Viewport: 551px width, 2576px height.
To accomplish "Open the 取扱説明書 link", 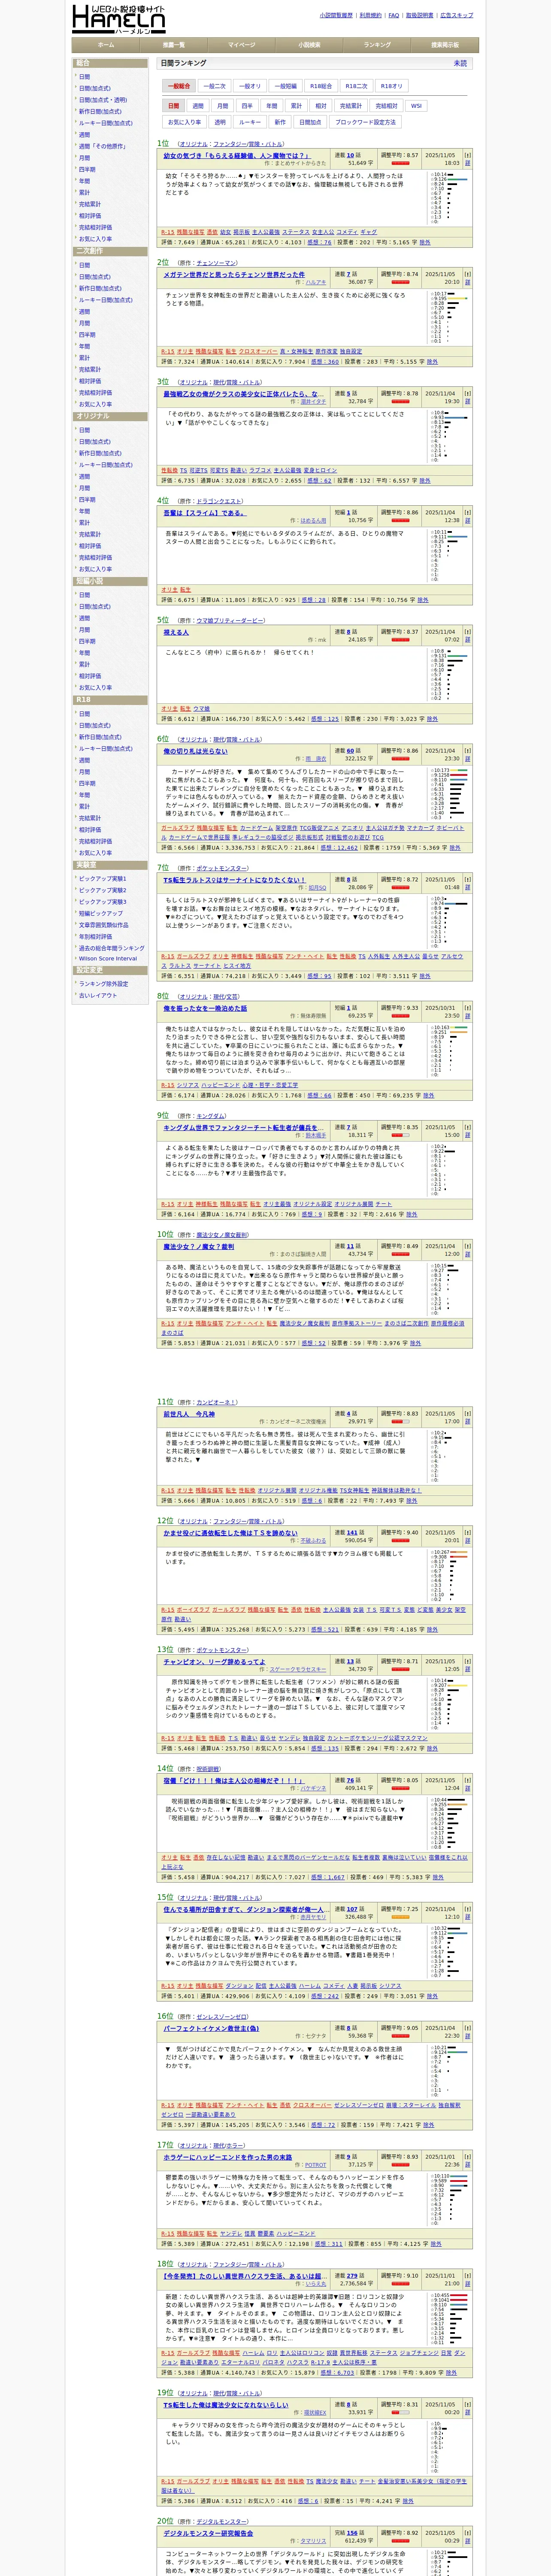I will 420,15.
